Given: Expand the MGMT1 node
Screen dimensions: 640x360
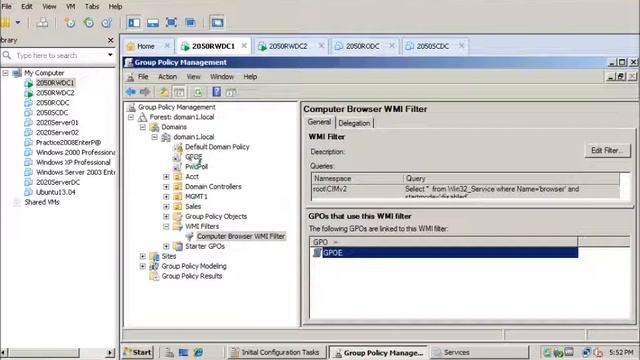Looking at the screenshot, I should click(x=166, y=196).
